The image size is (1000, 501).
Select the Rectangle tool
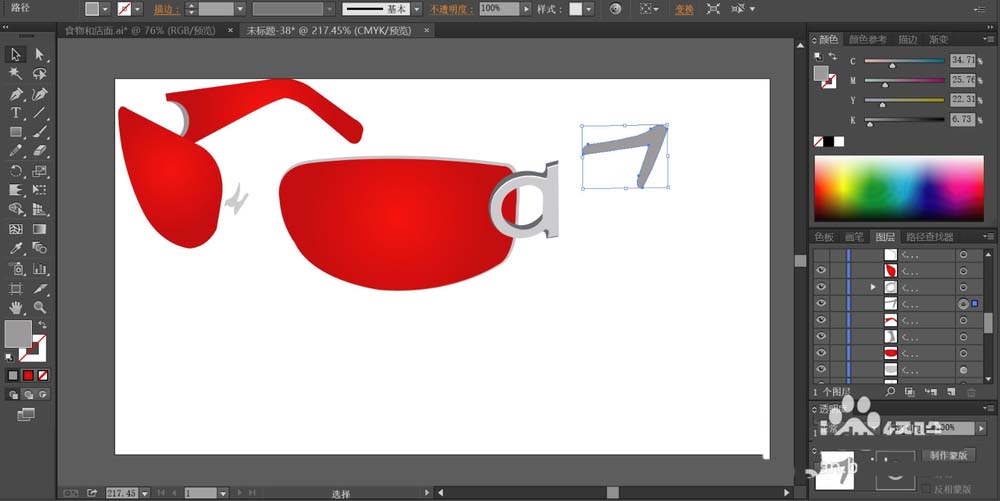16,132
